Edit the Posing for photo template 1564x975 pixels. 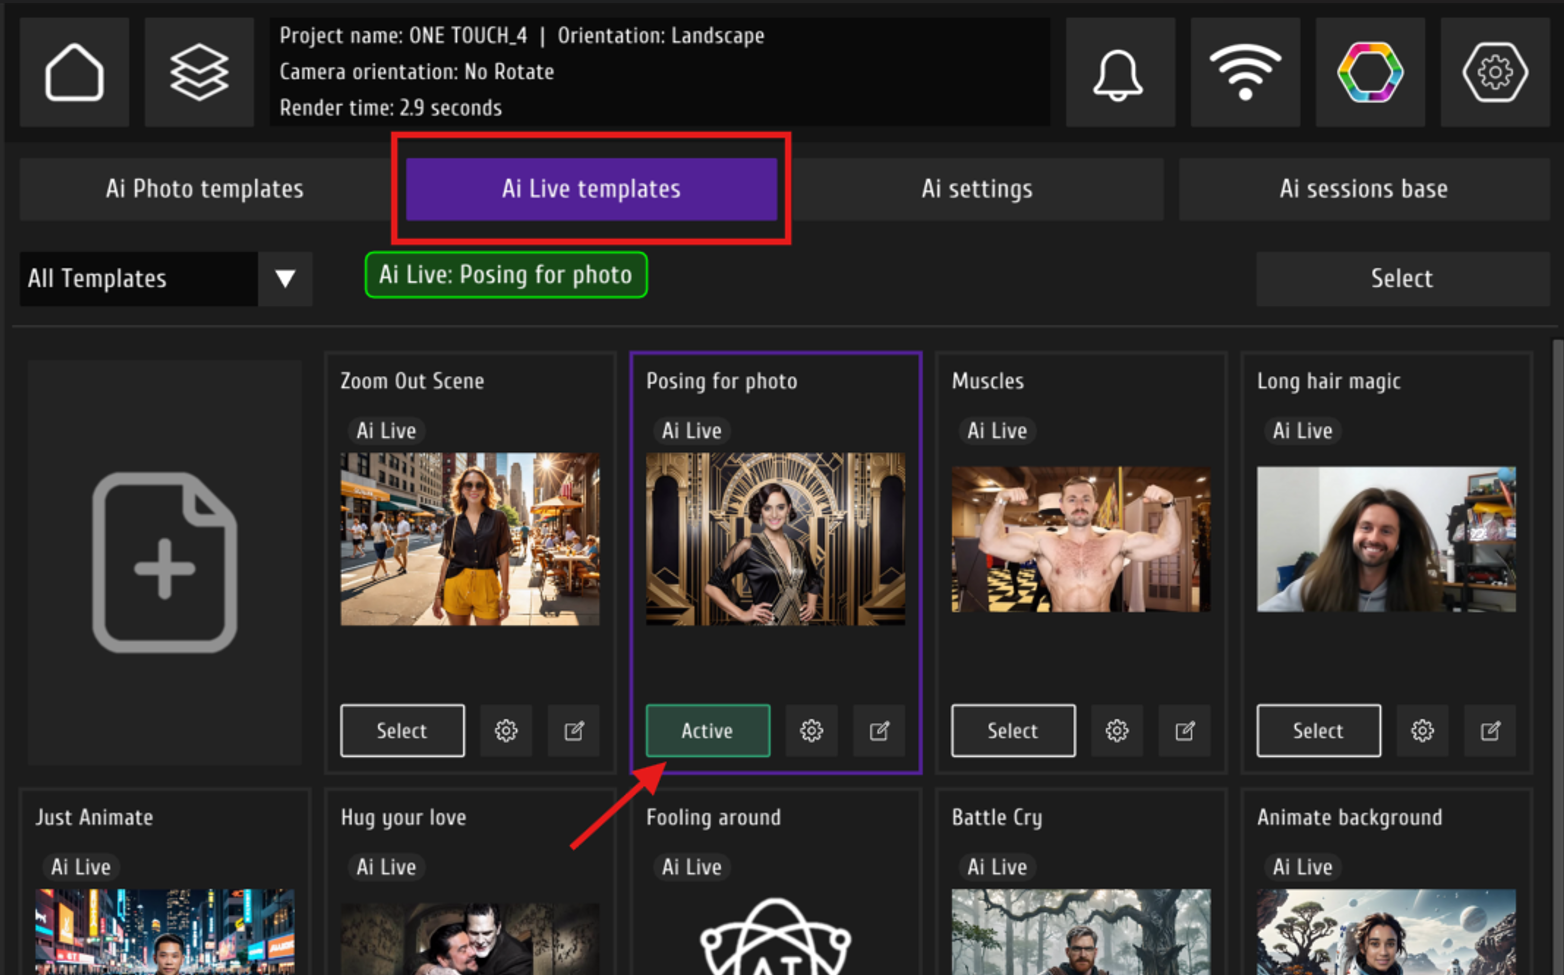(x=880, y=731)
